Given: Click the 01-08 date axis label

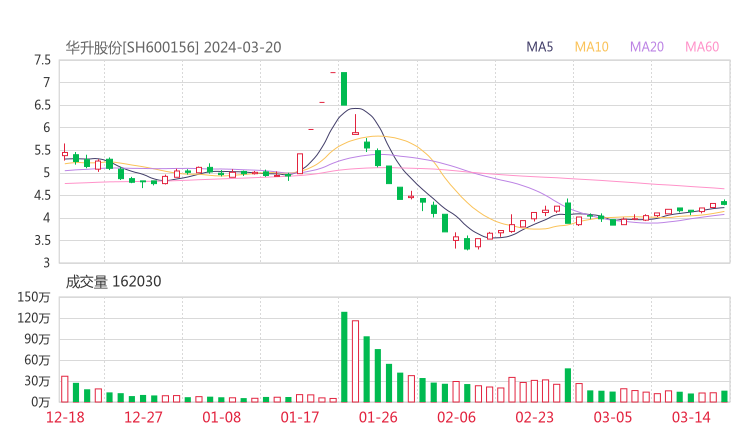Looking at the screenshot, I should pyautogui.click(x=221, y=417).
